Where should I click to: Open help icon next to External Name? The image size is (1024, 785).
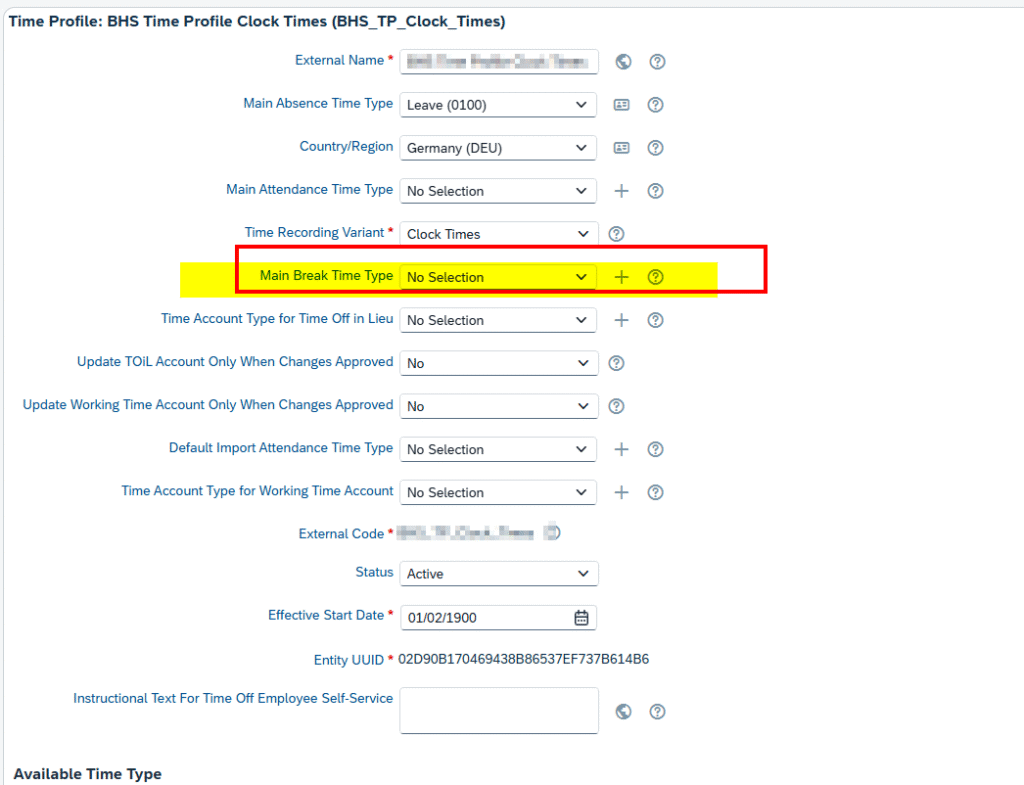coord(657,62)
